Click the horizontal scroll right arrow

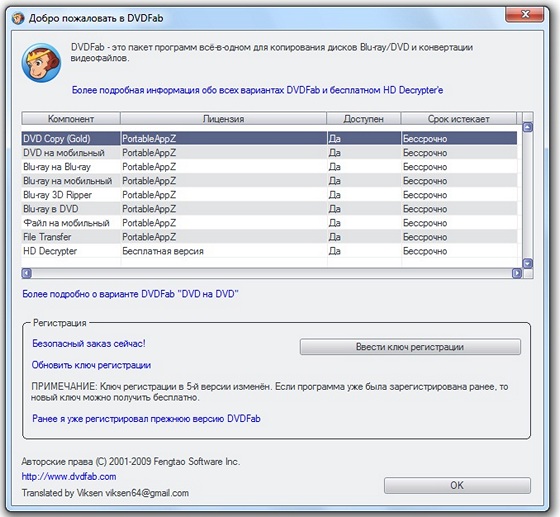517,273
